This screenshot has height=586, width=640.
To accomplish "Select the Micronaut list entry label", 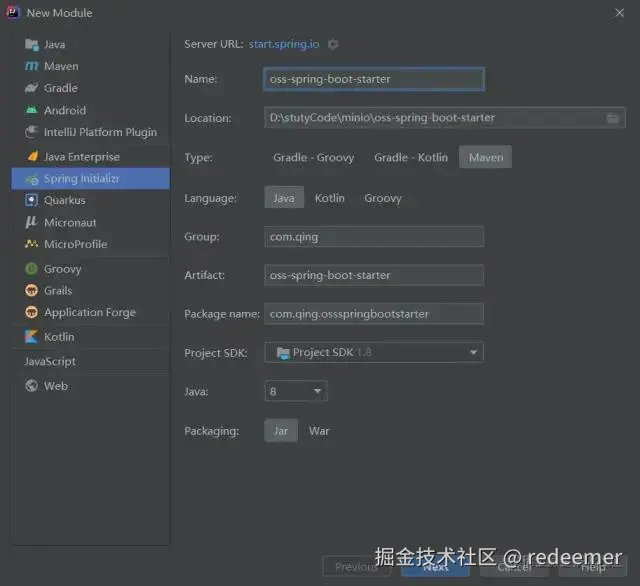I will point(70,222).
